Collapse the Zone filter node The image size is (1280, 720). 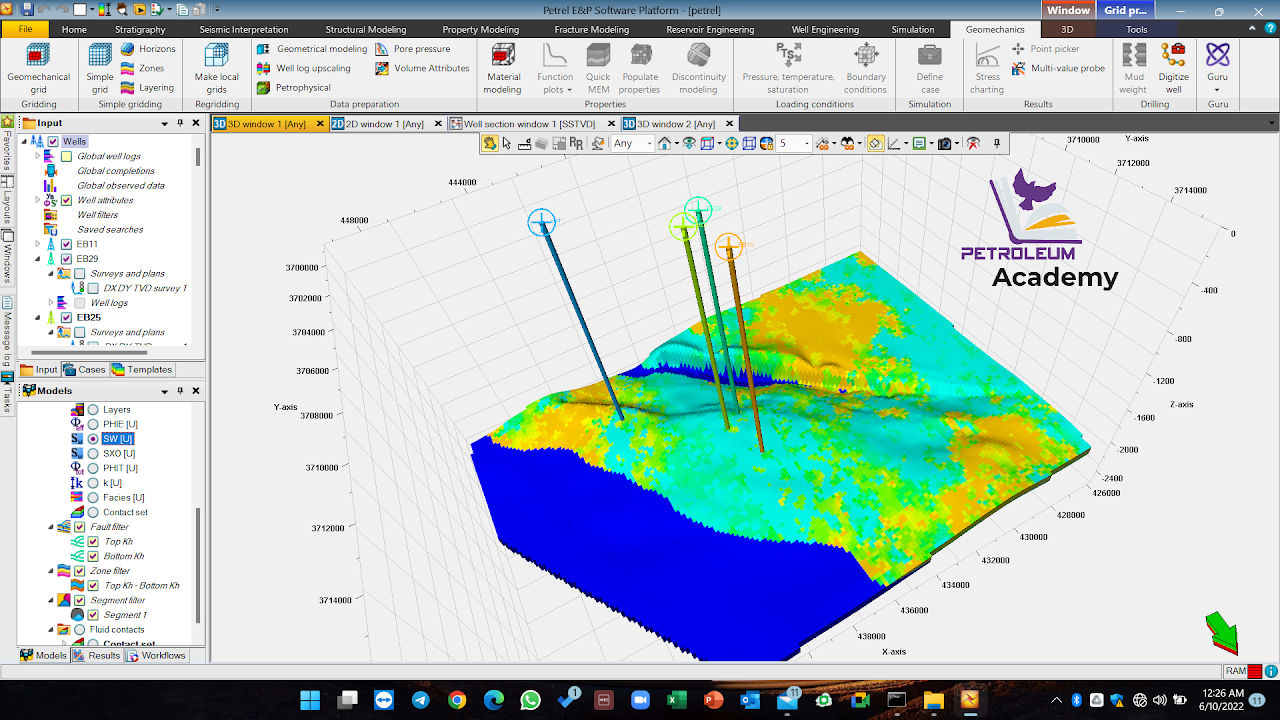point(51,571)
